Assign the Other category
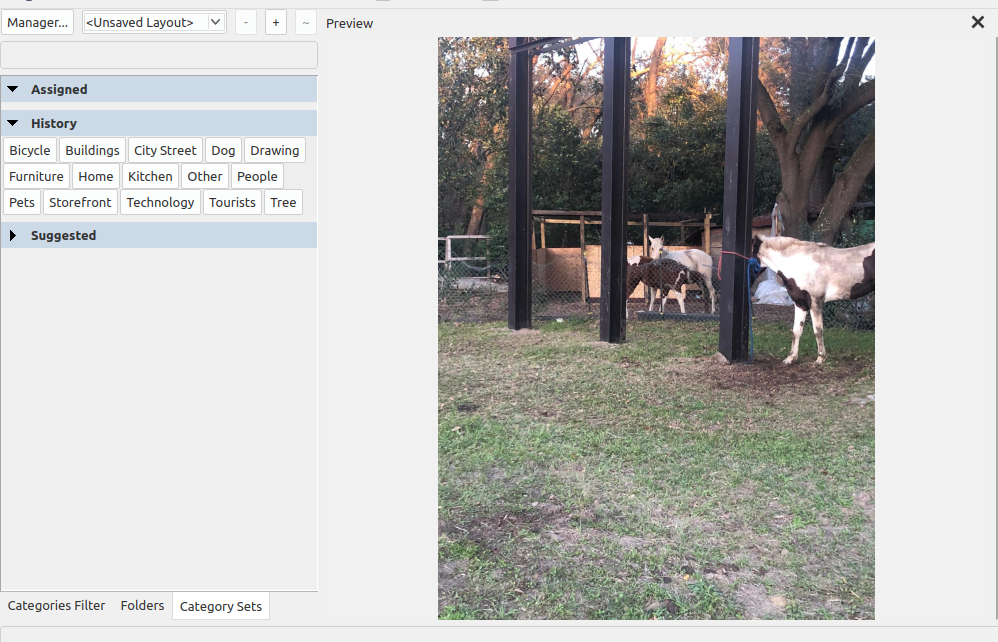The image size is (998, 642). (x=205, y=176)
